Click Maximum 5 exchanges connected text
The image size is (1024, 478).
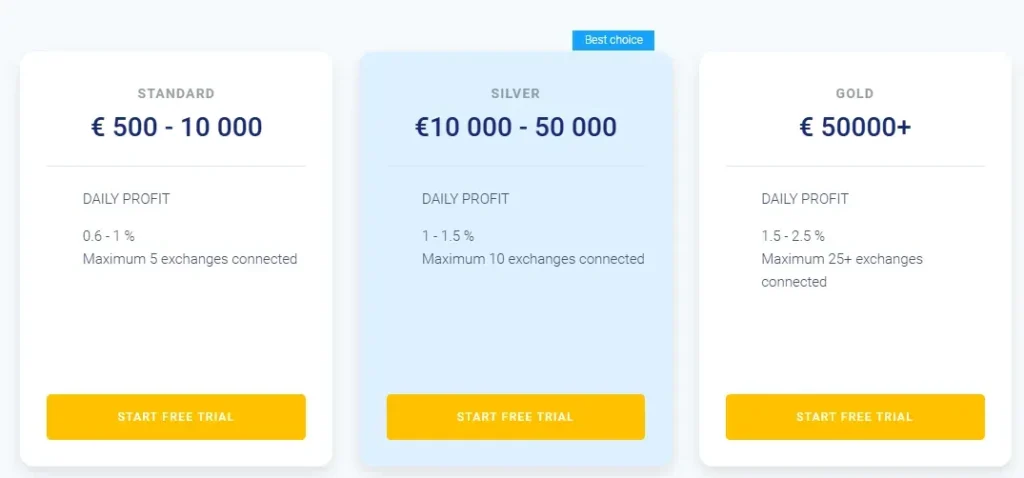(190, 259)
